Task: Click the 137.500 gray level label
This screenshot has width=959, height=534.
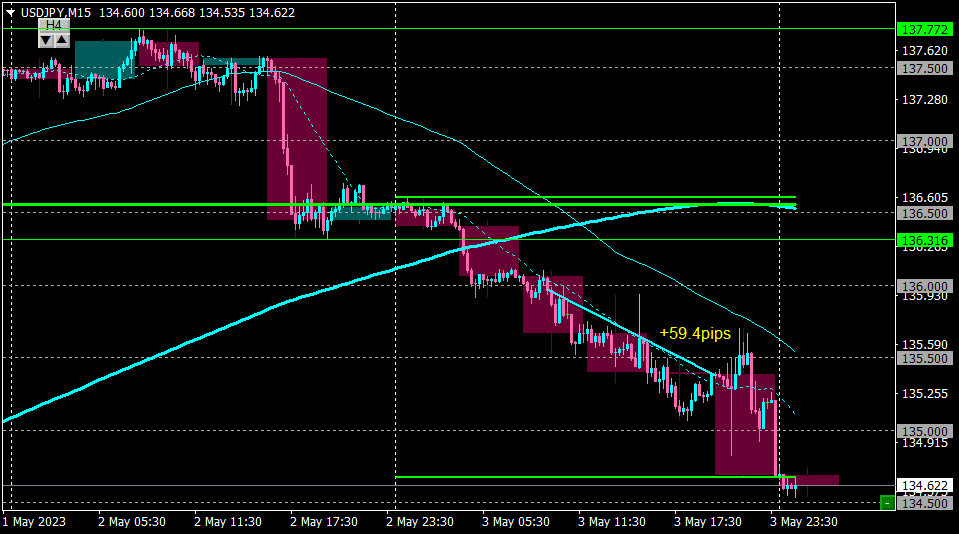Action: [x=925, y=69]
